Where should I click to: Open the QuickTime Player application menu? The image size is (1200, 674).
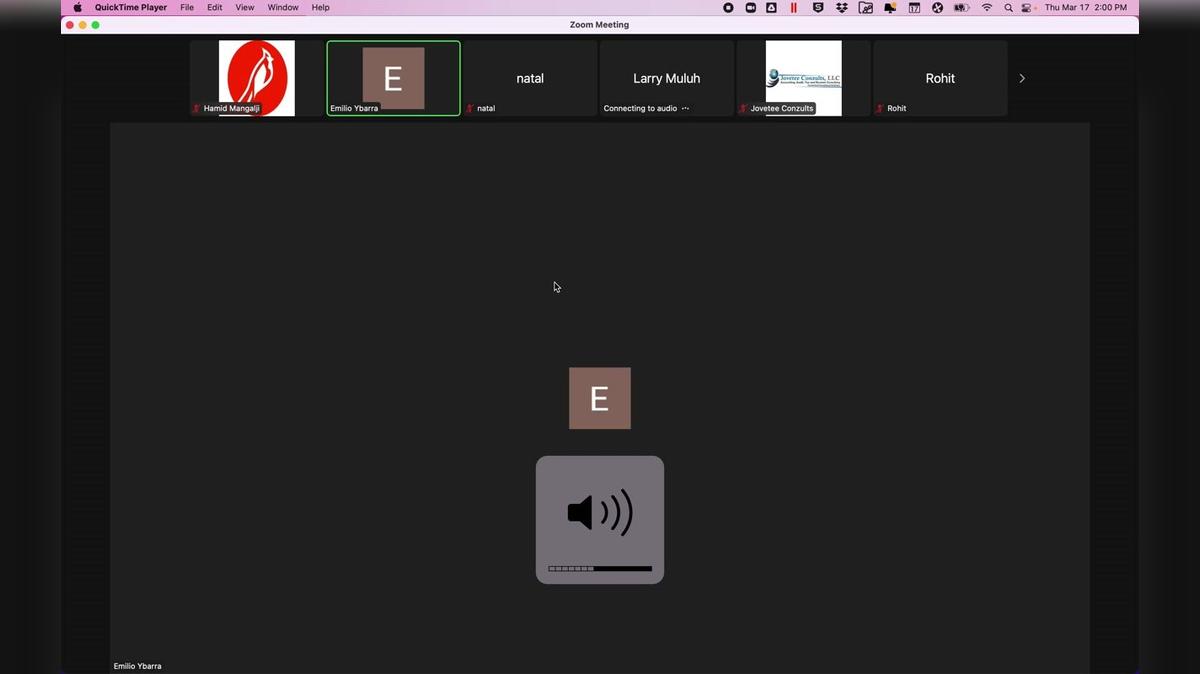point(131,8)
